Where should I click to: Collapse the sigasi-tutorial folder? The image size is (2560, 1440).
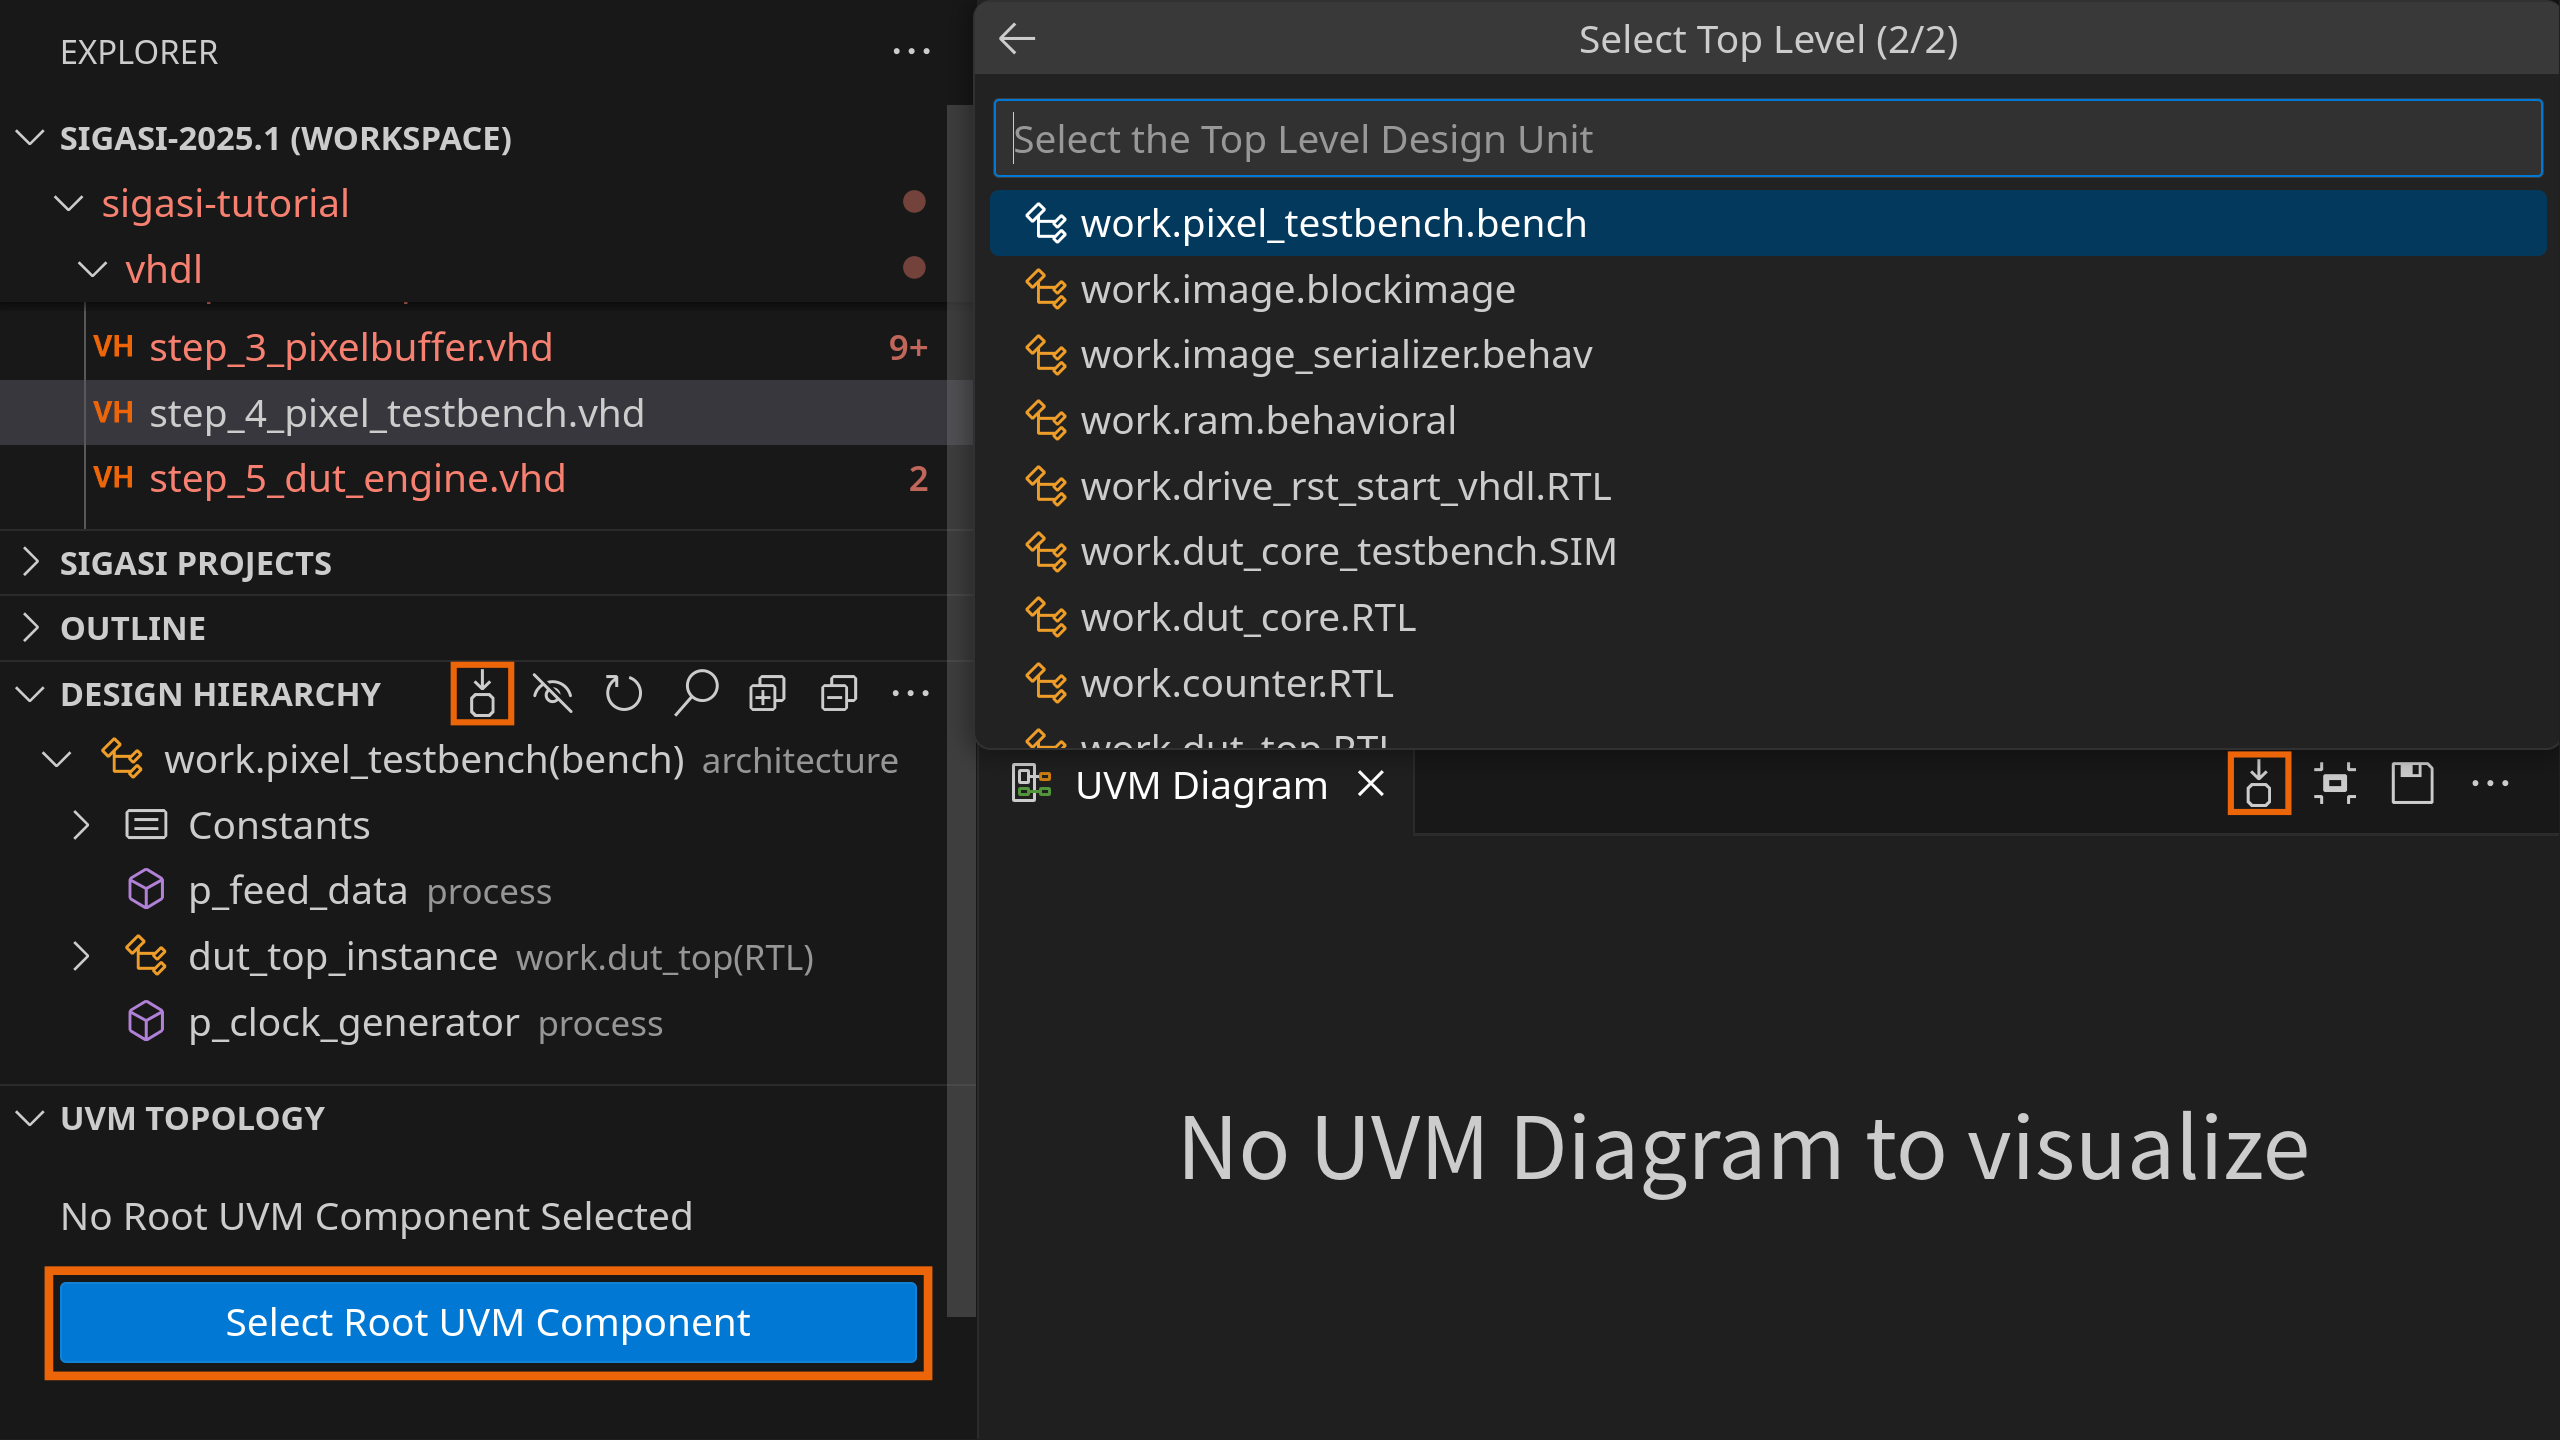click(x=68, y=203)
